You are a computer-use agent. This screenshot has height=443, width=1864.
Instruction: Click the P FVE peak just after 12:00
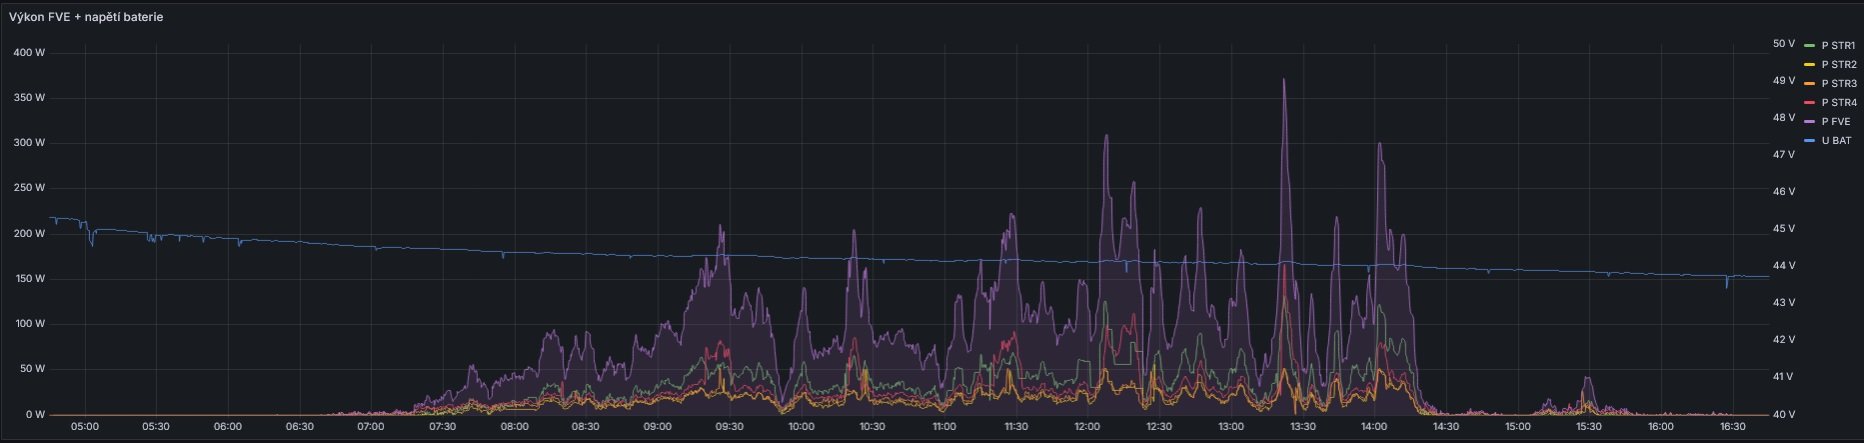coord(1106,136)
